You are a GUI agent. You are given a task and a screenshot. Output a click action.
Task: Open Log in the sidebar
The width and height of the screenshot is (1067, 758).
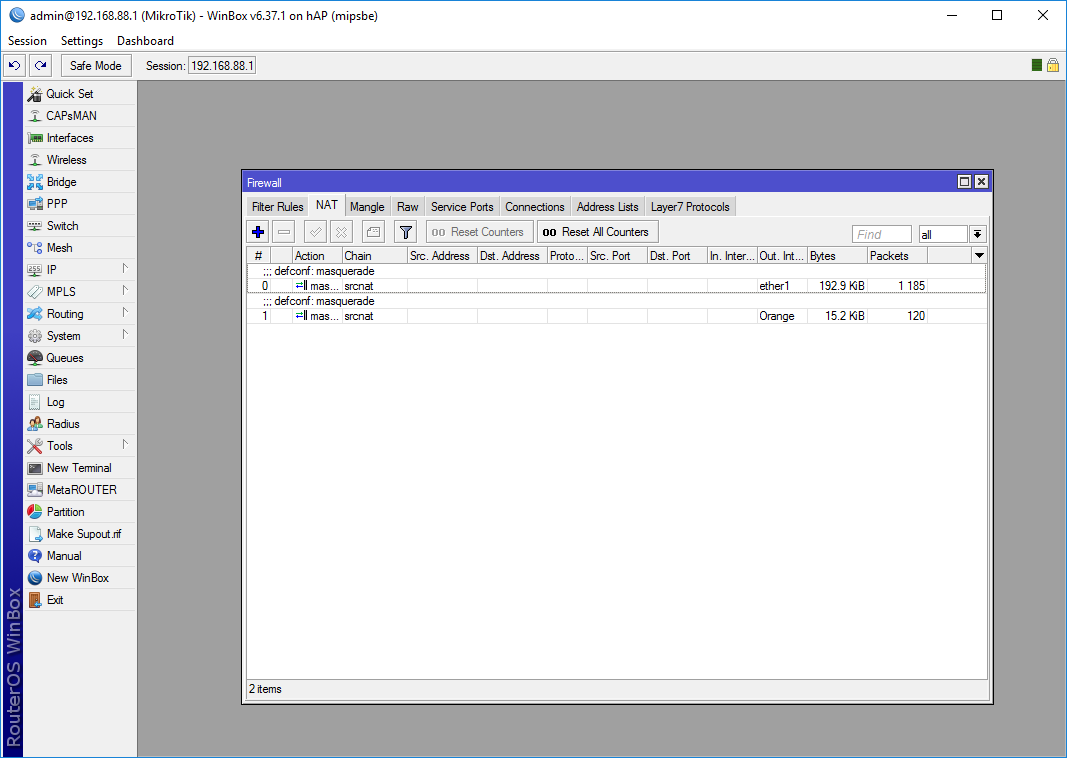coord(80,402)
